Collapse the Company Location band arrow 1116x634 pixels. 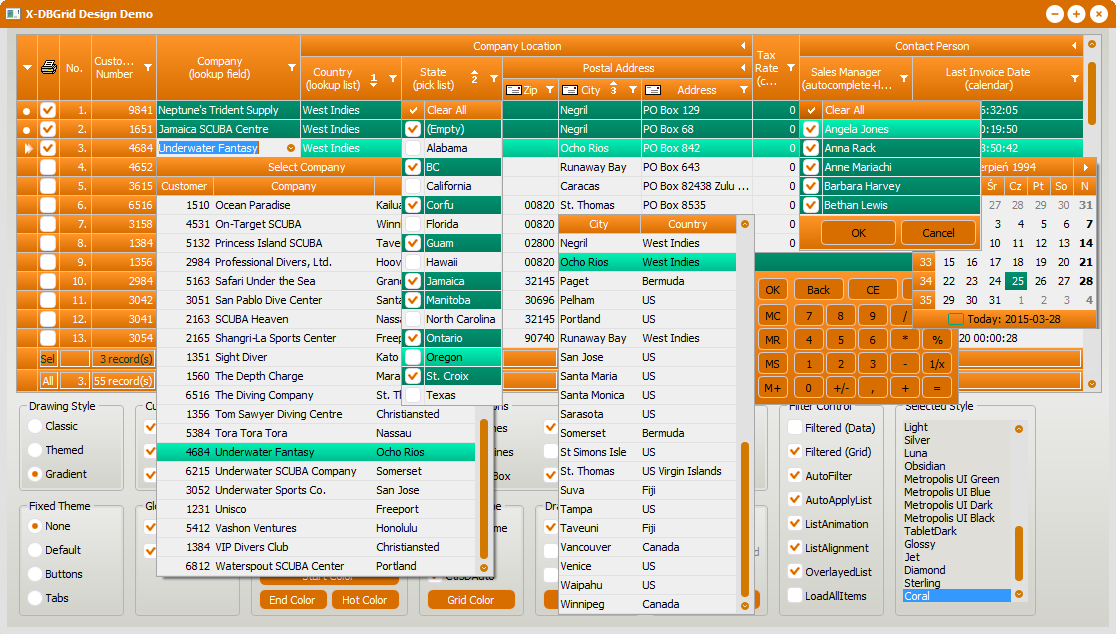click(743, 46)
